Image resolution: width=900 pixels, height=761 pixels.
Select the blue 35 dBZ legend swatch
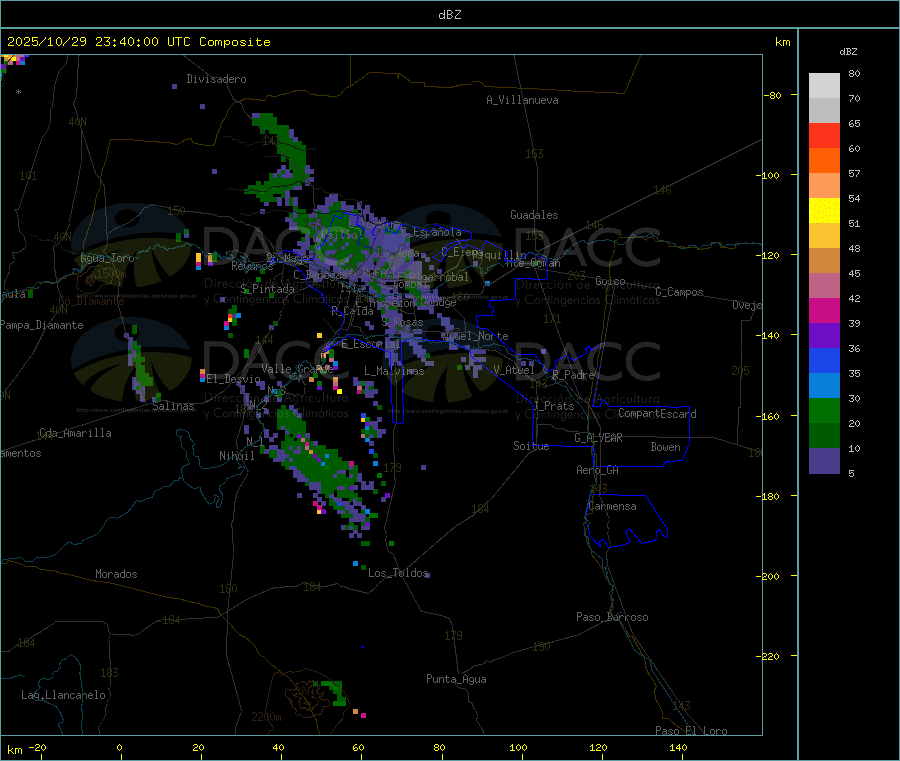(x=824, y=360)
